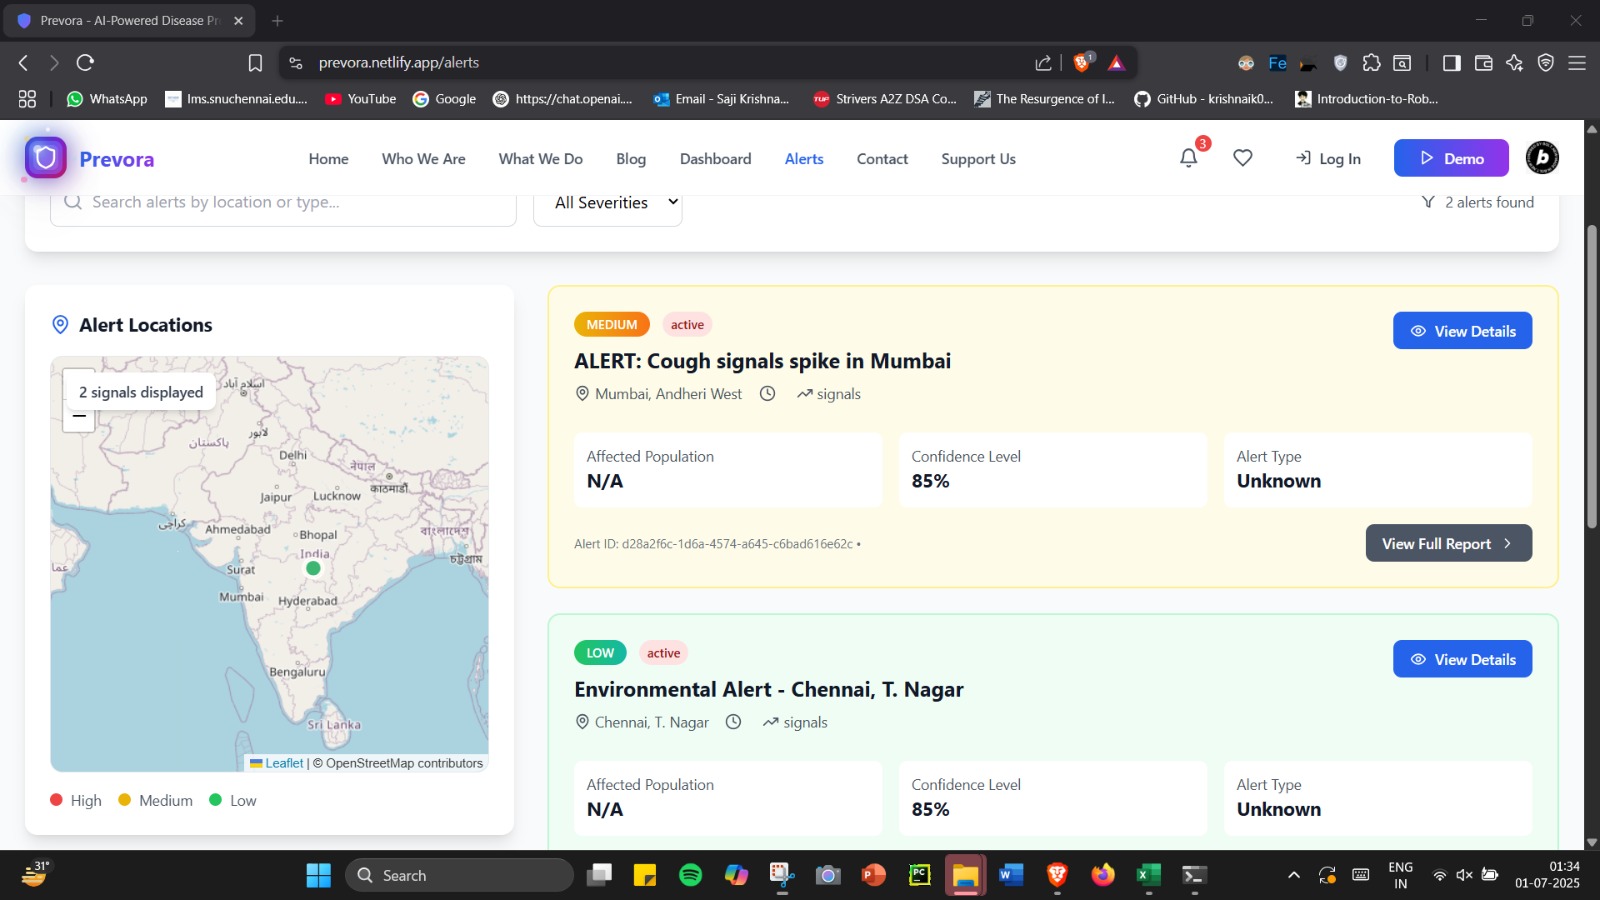1600x900 pixels.
Task: Open the Brave Shields icon
Action: point(1082,63)
